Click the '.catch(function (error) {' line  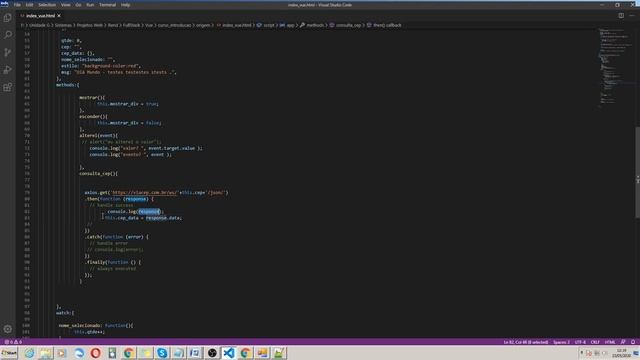pyautogui.click(x=117, y=237)
